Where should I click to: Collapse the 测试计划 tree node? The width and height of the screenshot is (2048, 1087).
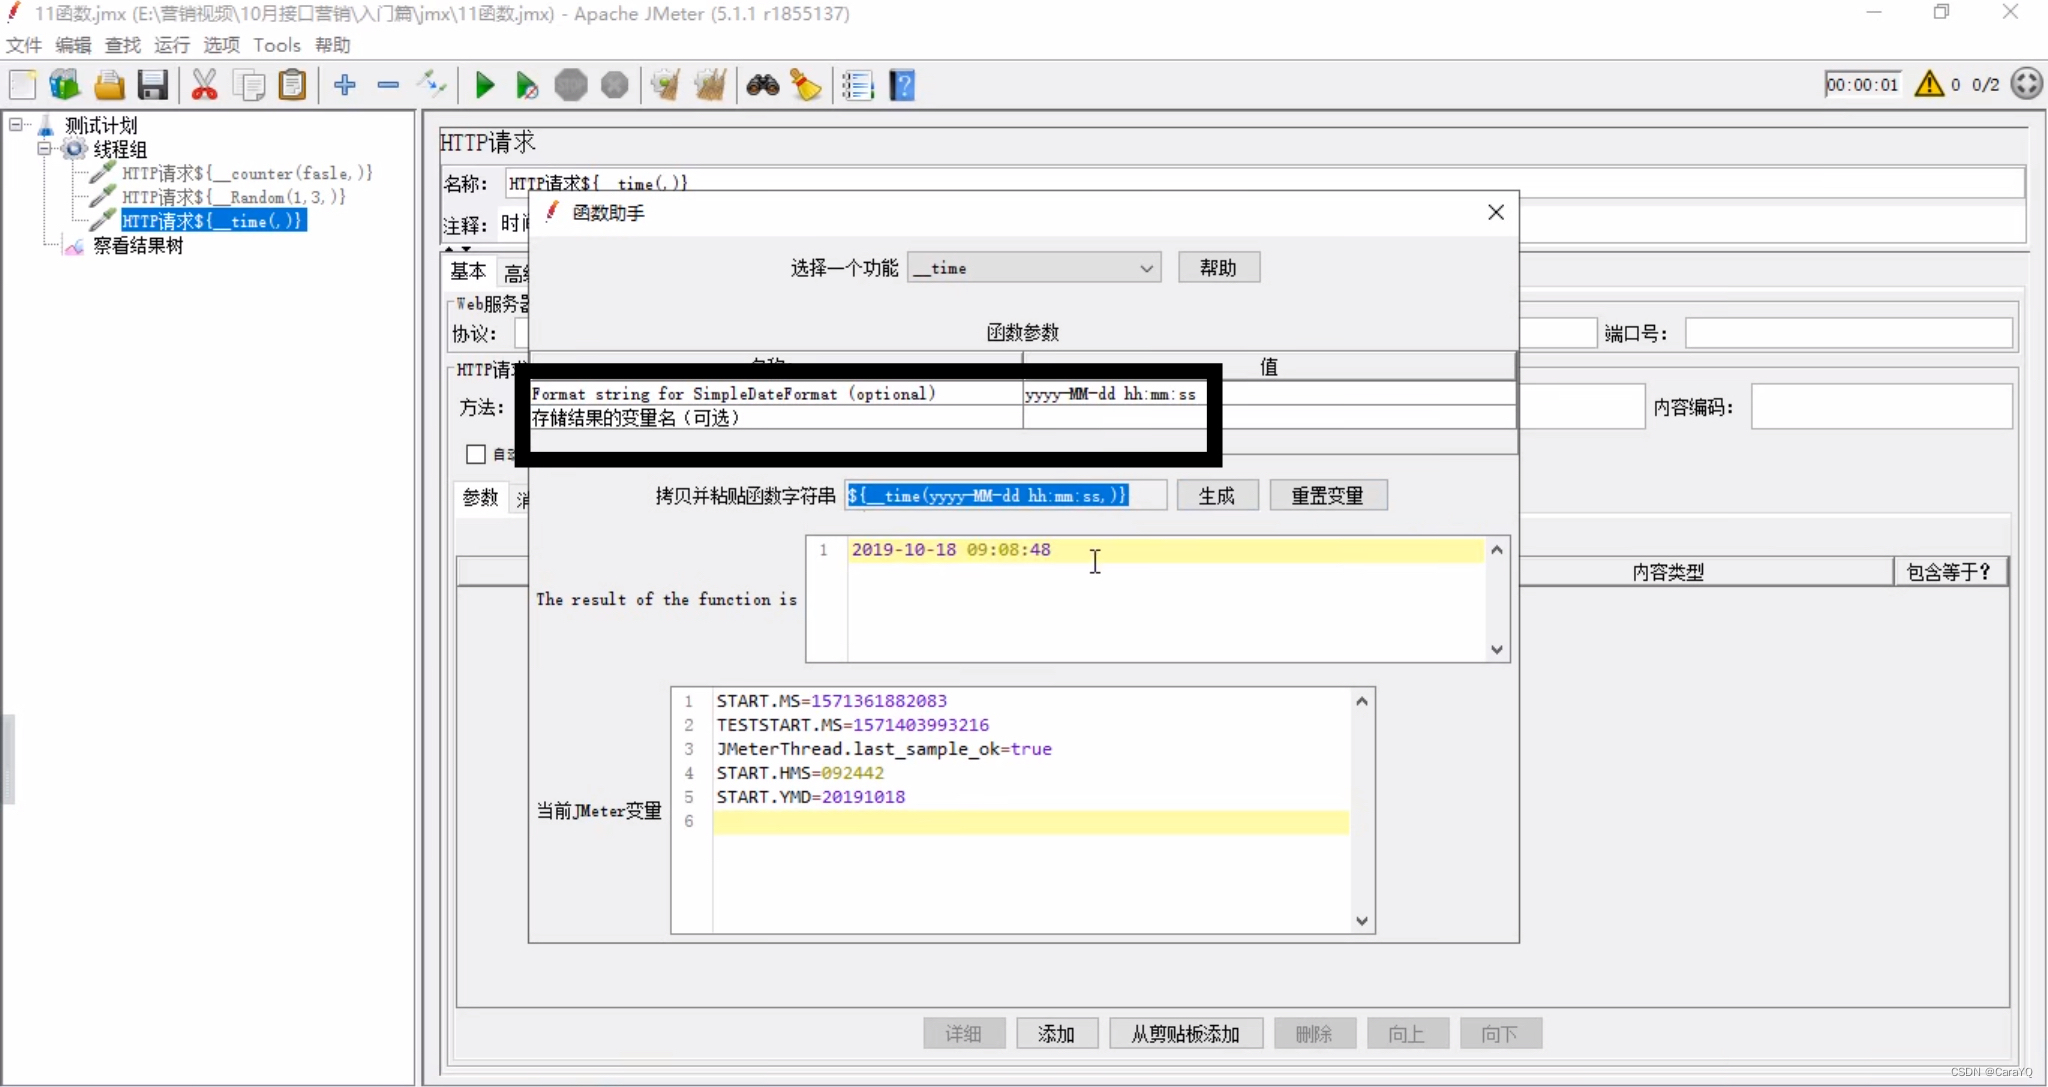[x=16, y=125]
